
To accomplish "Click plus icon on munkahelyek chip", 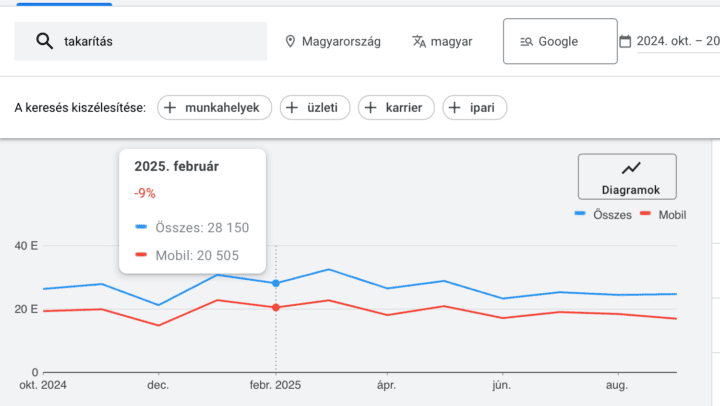I will pos(170,107).
